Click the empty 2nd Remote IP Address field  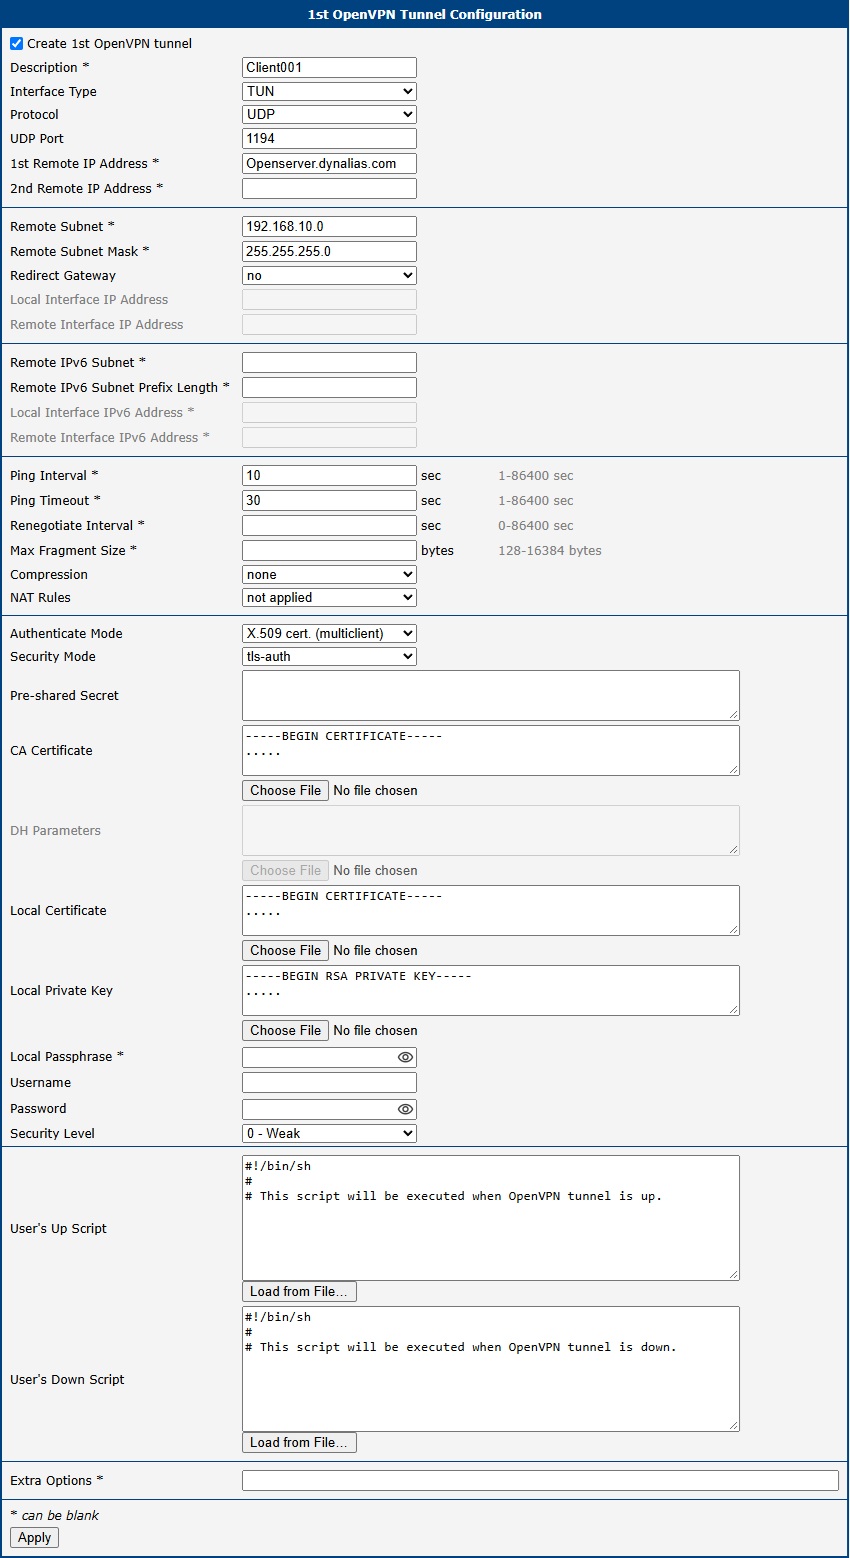tap(329, 188)
